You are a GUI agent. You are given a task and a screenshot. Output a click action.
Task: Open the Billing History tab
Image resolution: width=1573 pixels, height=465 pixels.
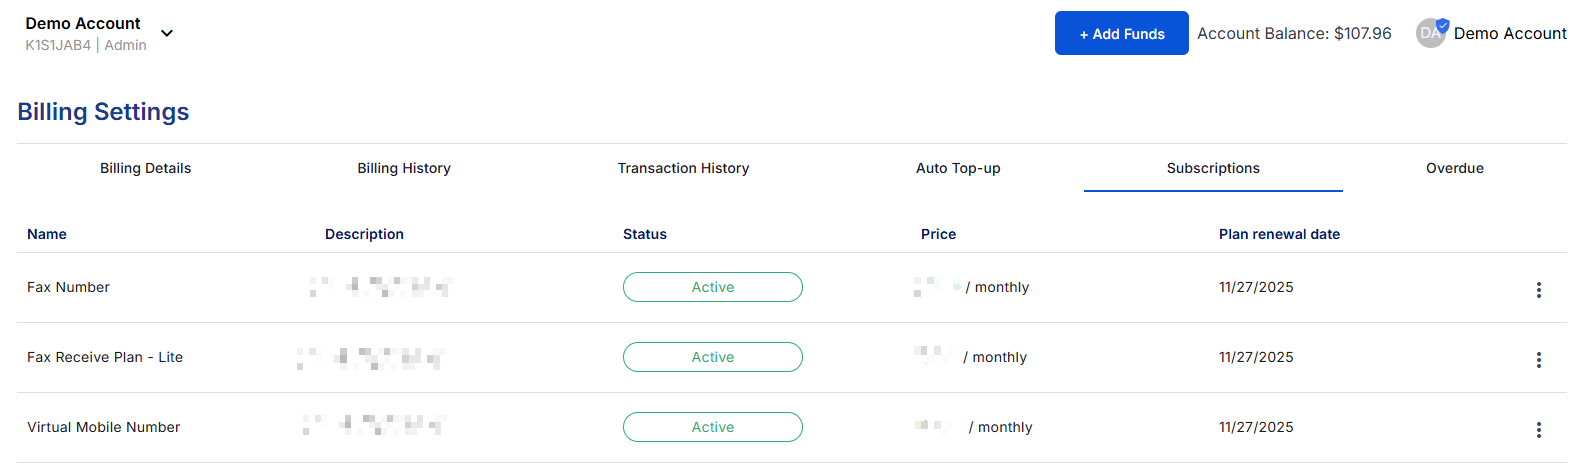coord(404,168)
